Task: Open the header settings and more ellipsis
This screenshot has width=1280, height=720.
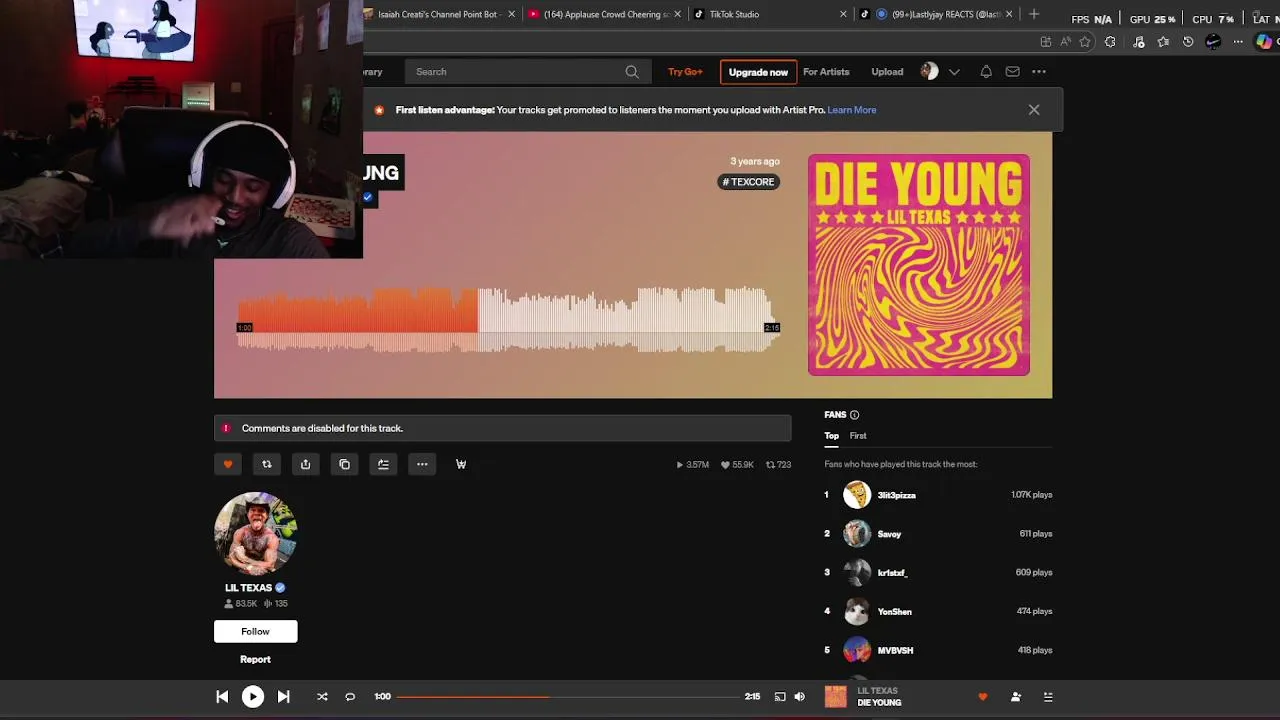Action: [x=1039, y=72]
